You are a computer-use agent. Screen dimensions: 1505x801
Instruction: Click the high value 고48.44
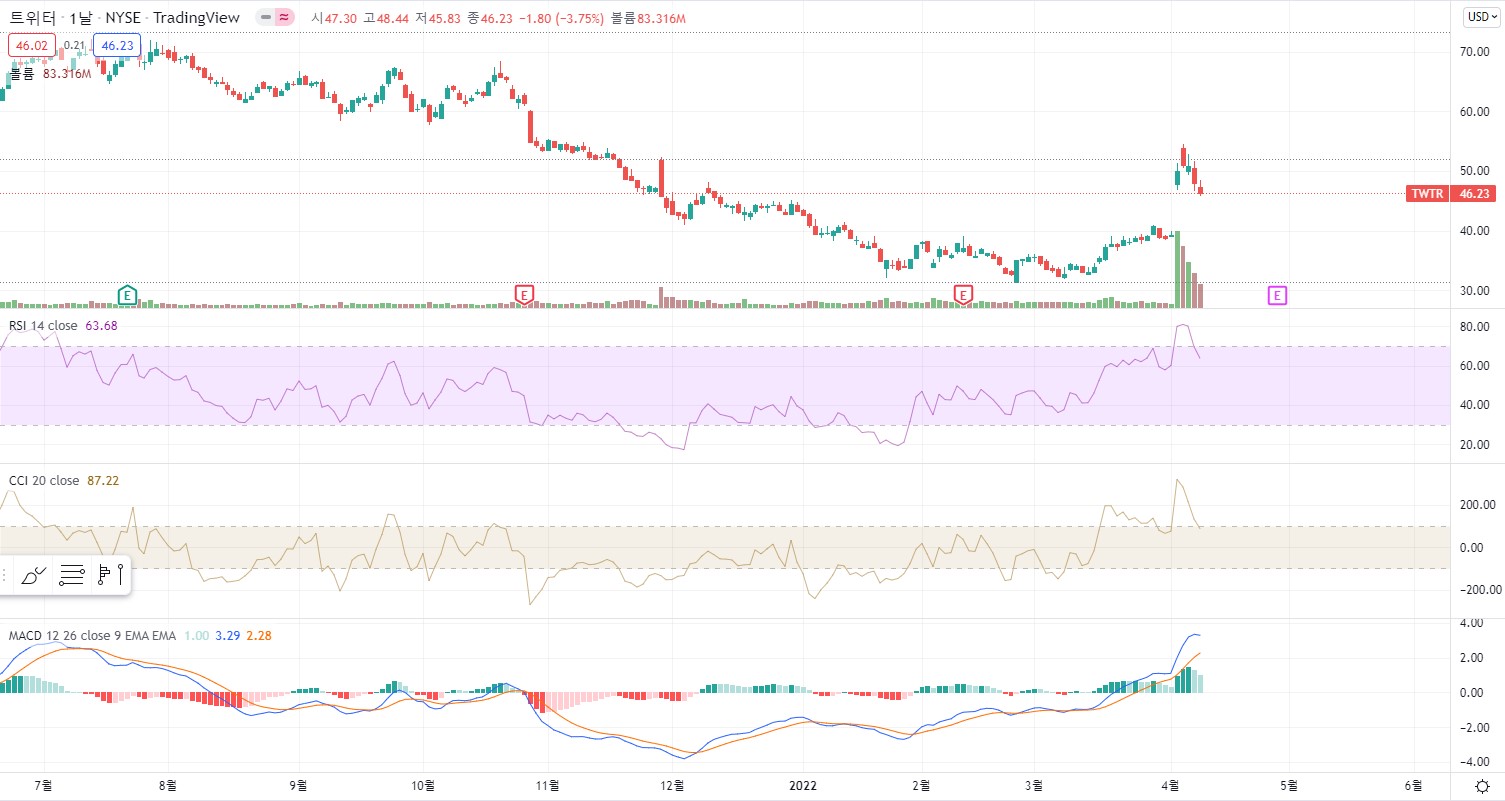point(388,18)
